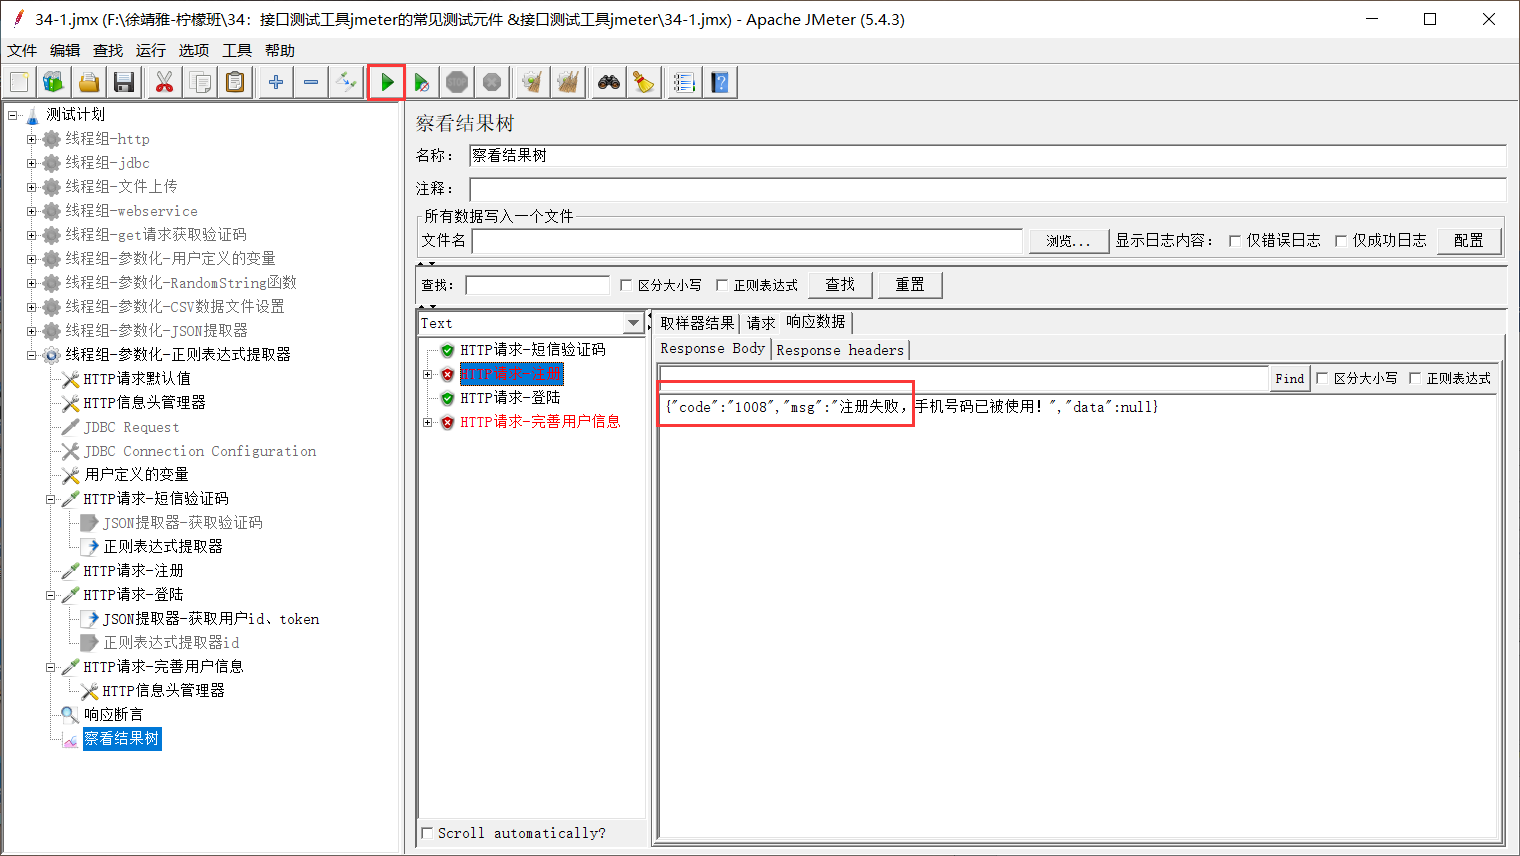
Task: Open the Templates toolbar icon
Action: click(x=53, y=82)
